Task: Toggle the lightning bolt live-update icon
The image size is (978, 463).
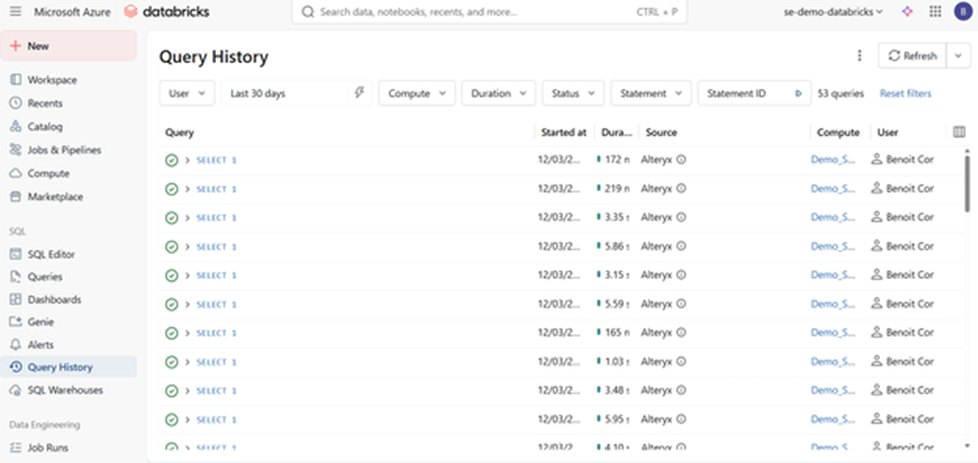Action: tap(359, 93)
